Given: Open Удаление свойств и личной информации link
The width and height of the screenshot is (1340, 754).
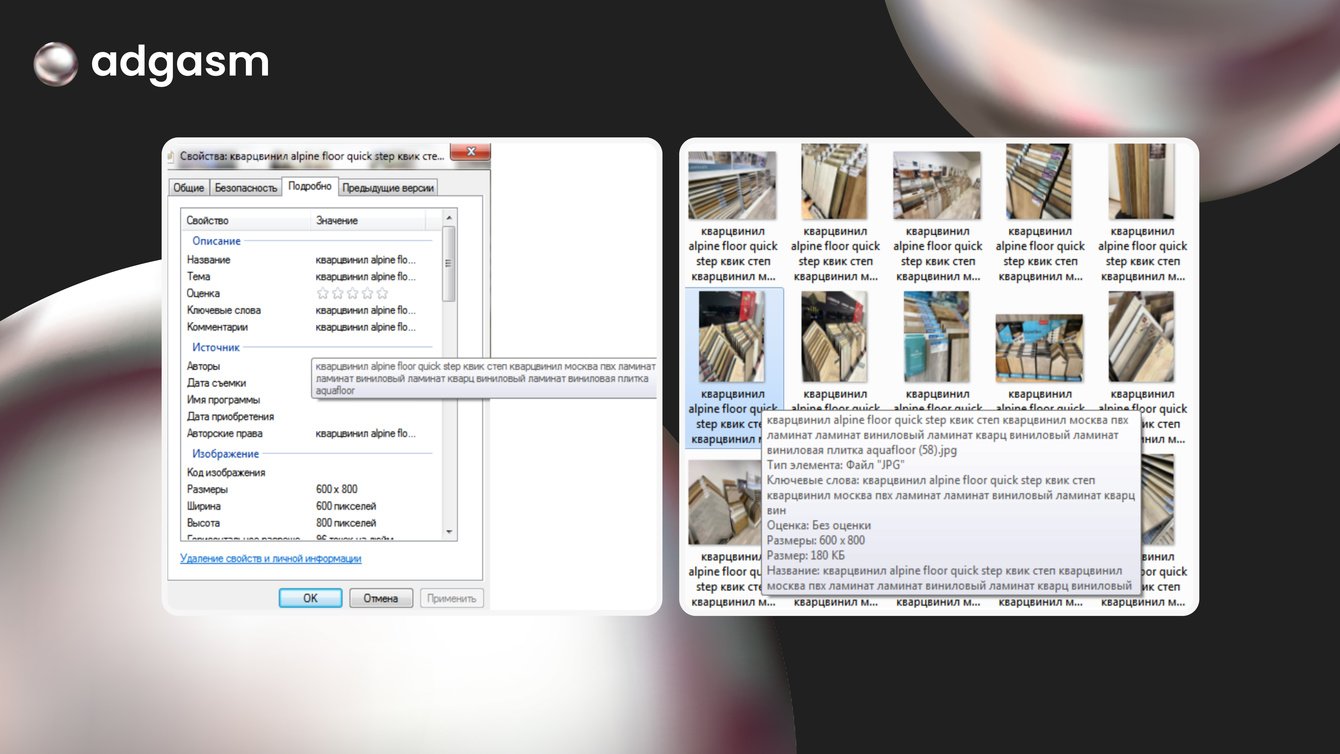Looking at the screenshot, I should [271, 559].
